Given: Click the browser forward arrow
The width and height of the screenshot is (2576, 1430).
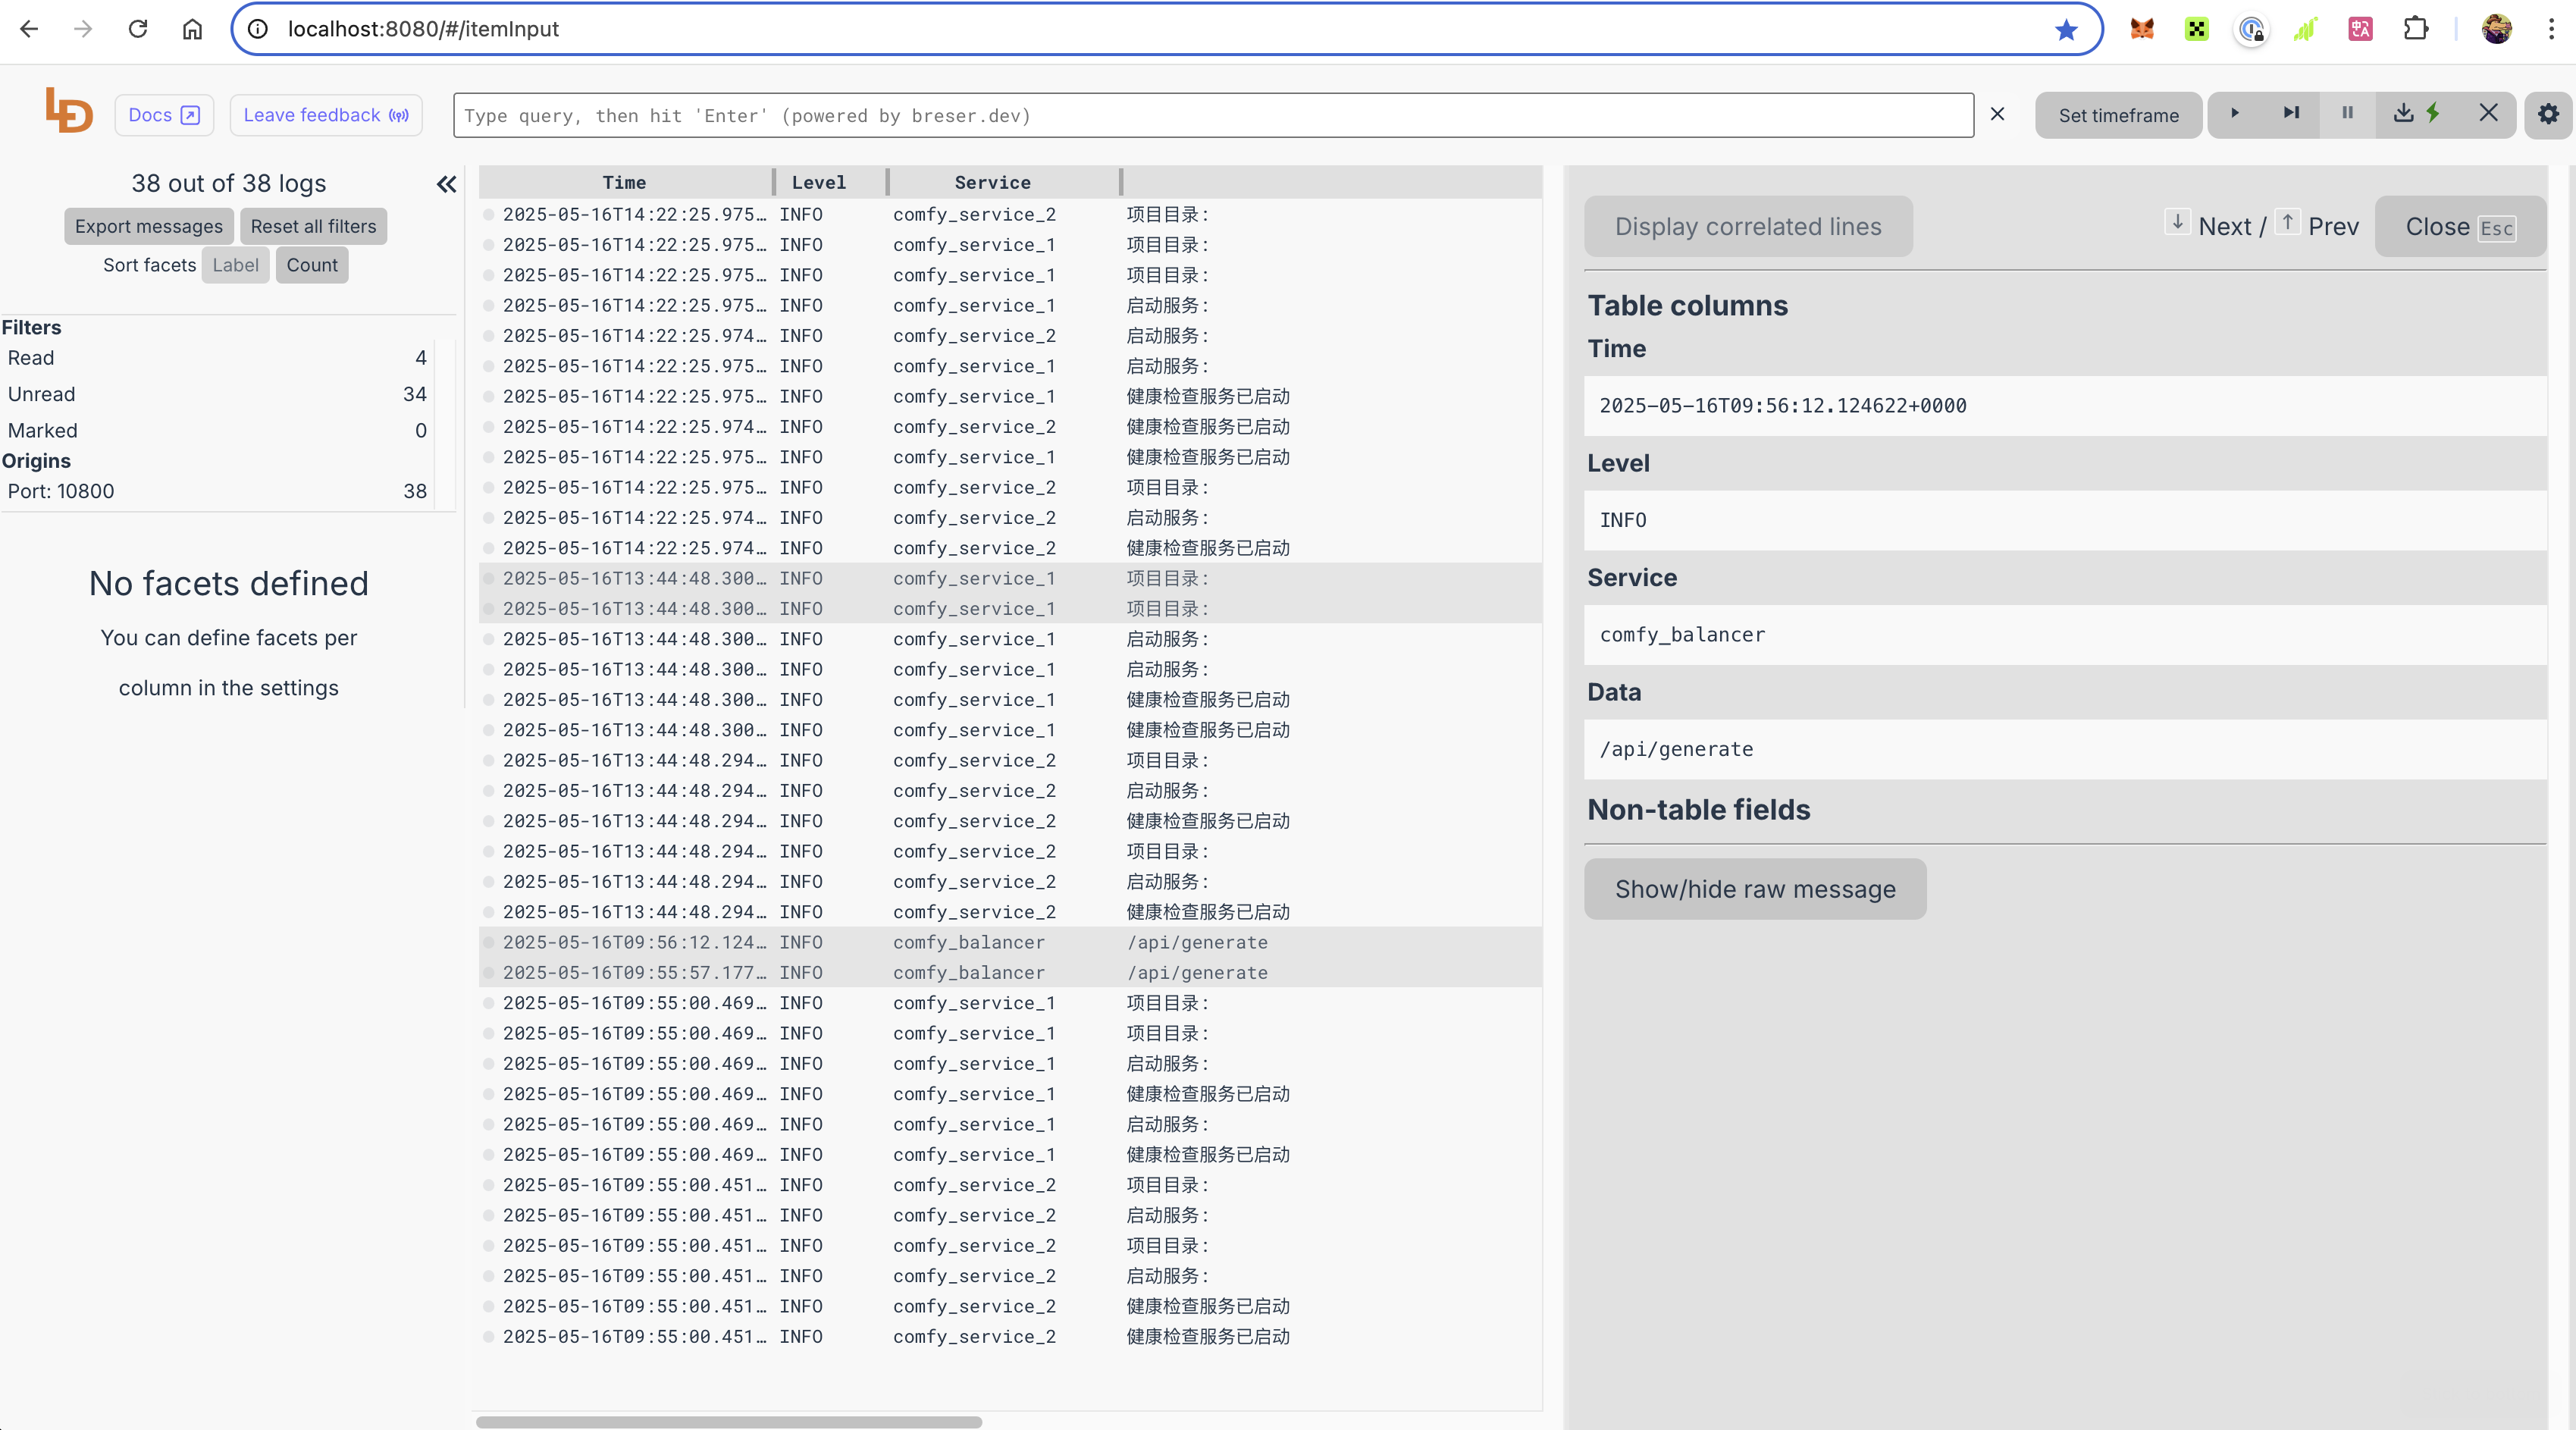Looking at the screenshot, I should pyautogui.click(x=83, y=29).
